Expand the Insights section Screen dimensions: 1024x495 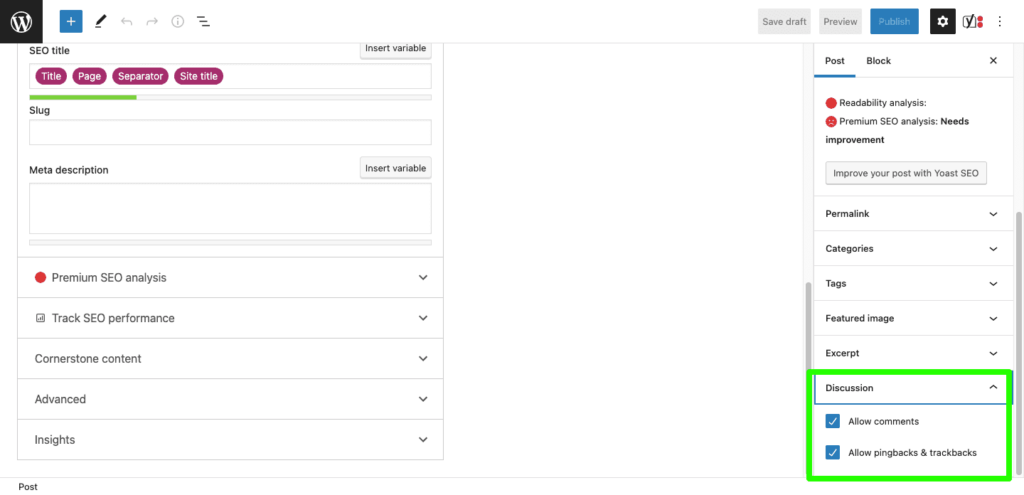tap(231, 439)
